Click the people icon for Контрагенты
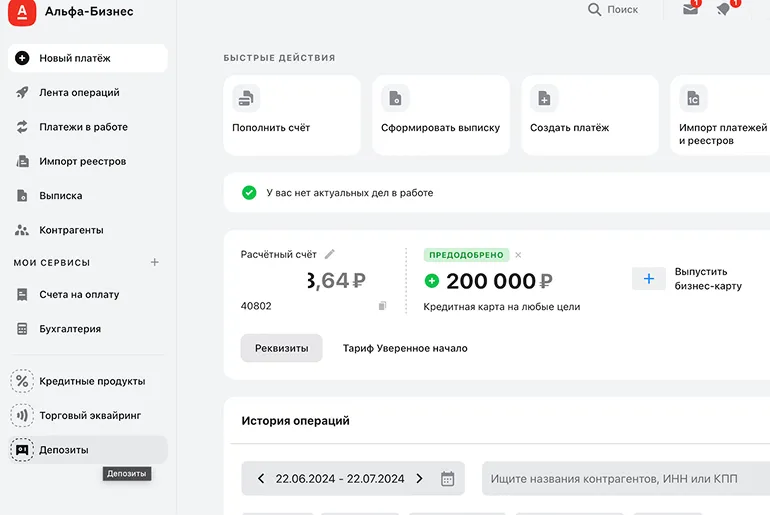This screenshot has width=770, height=515. (x=22, y=230)
